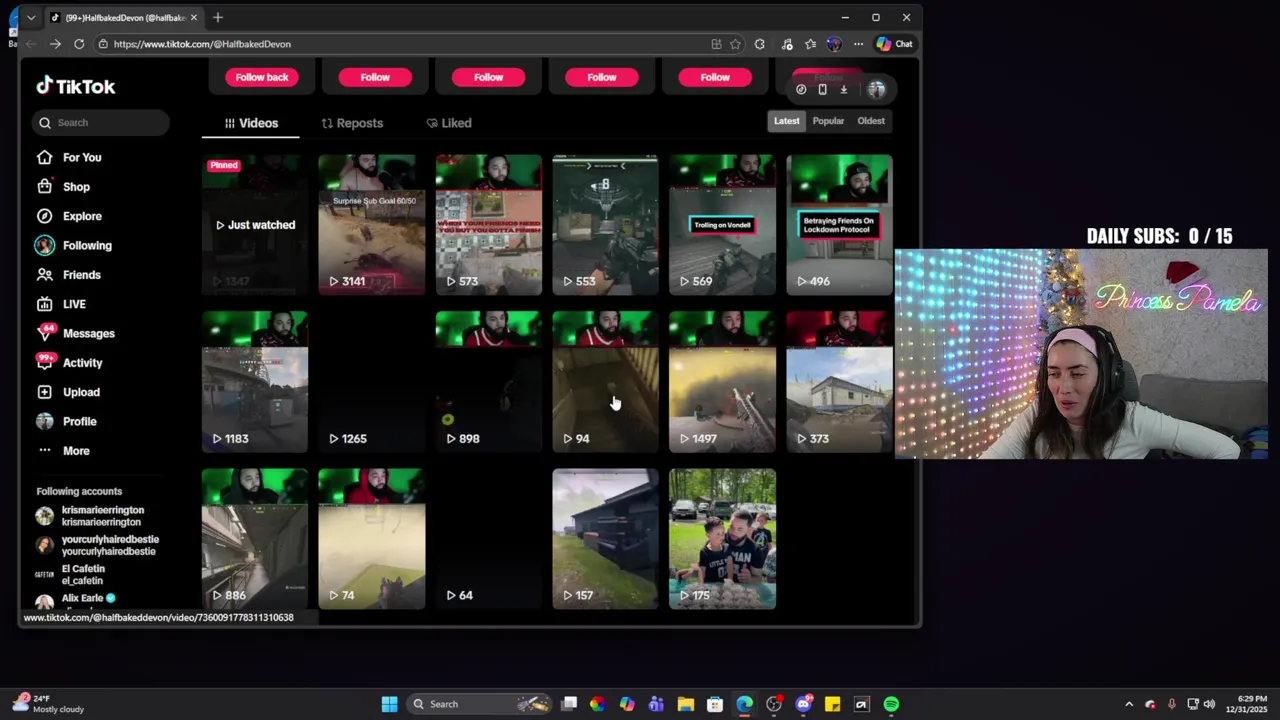Open the video with 573 views
The height and width of the screenshot is (720, 1280).
[x=489, y=225]
